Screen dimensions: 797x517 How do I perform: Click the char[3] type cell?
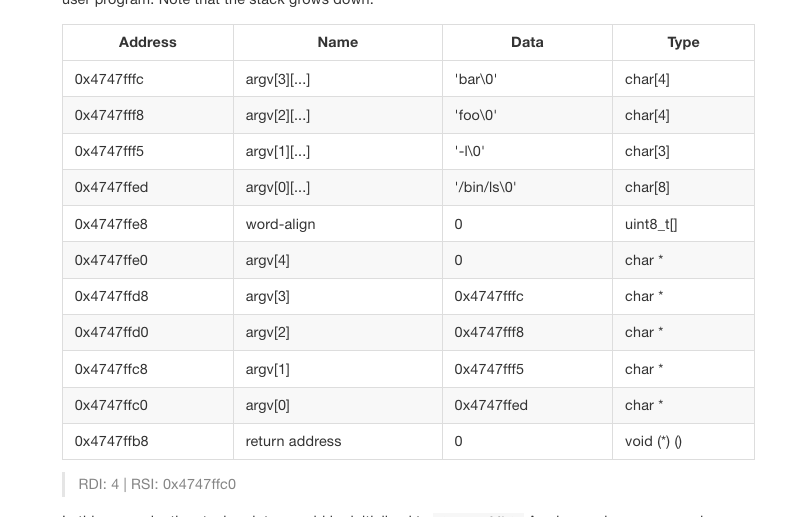[x=647, y=151]
